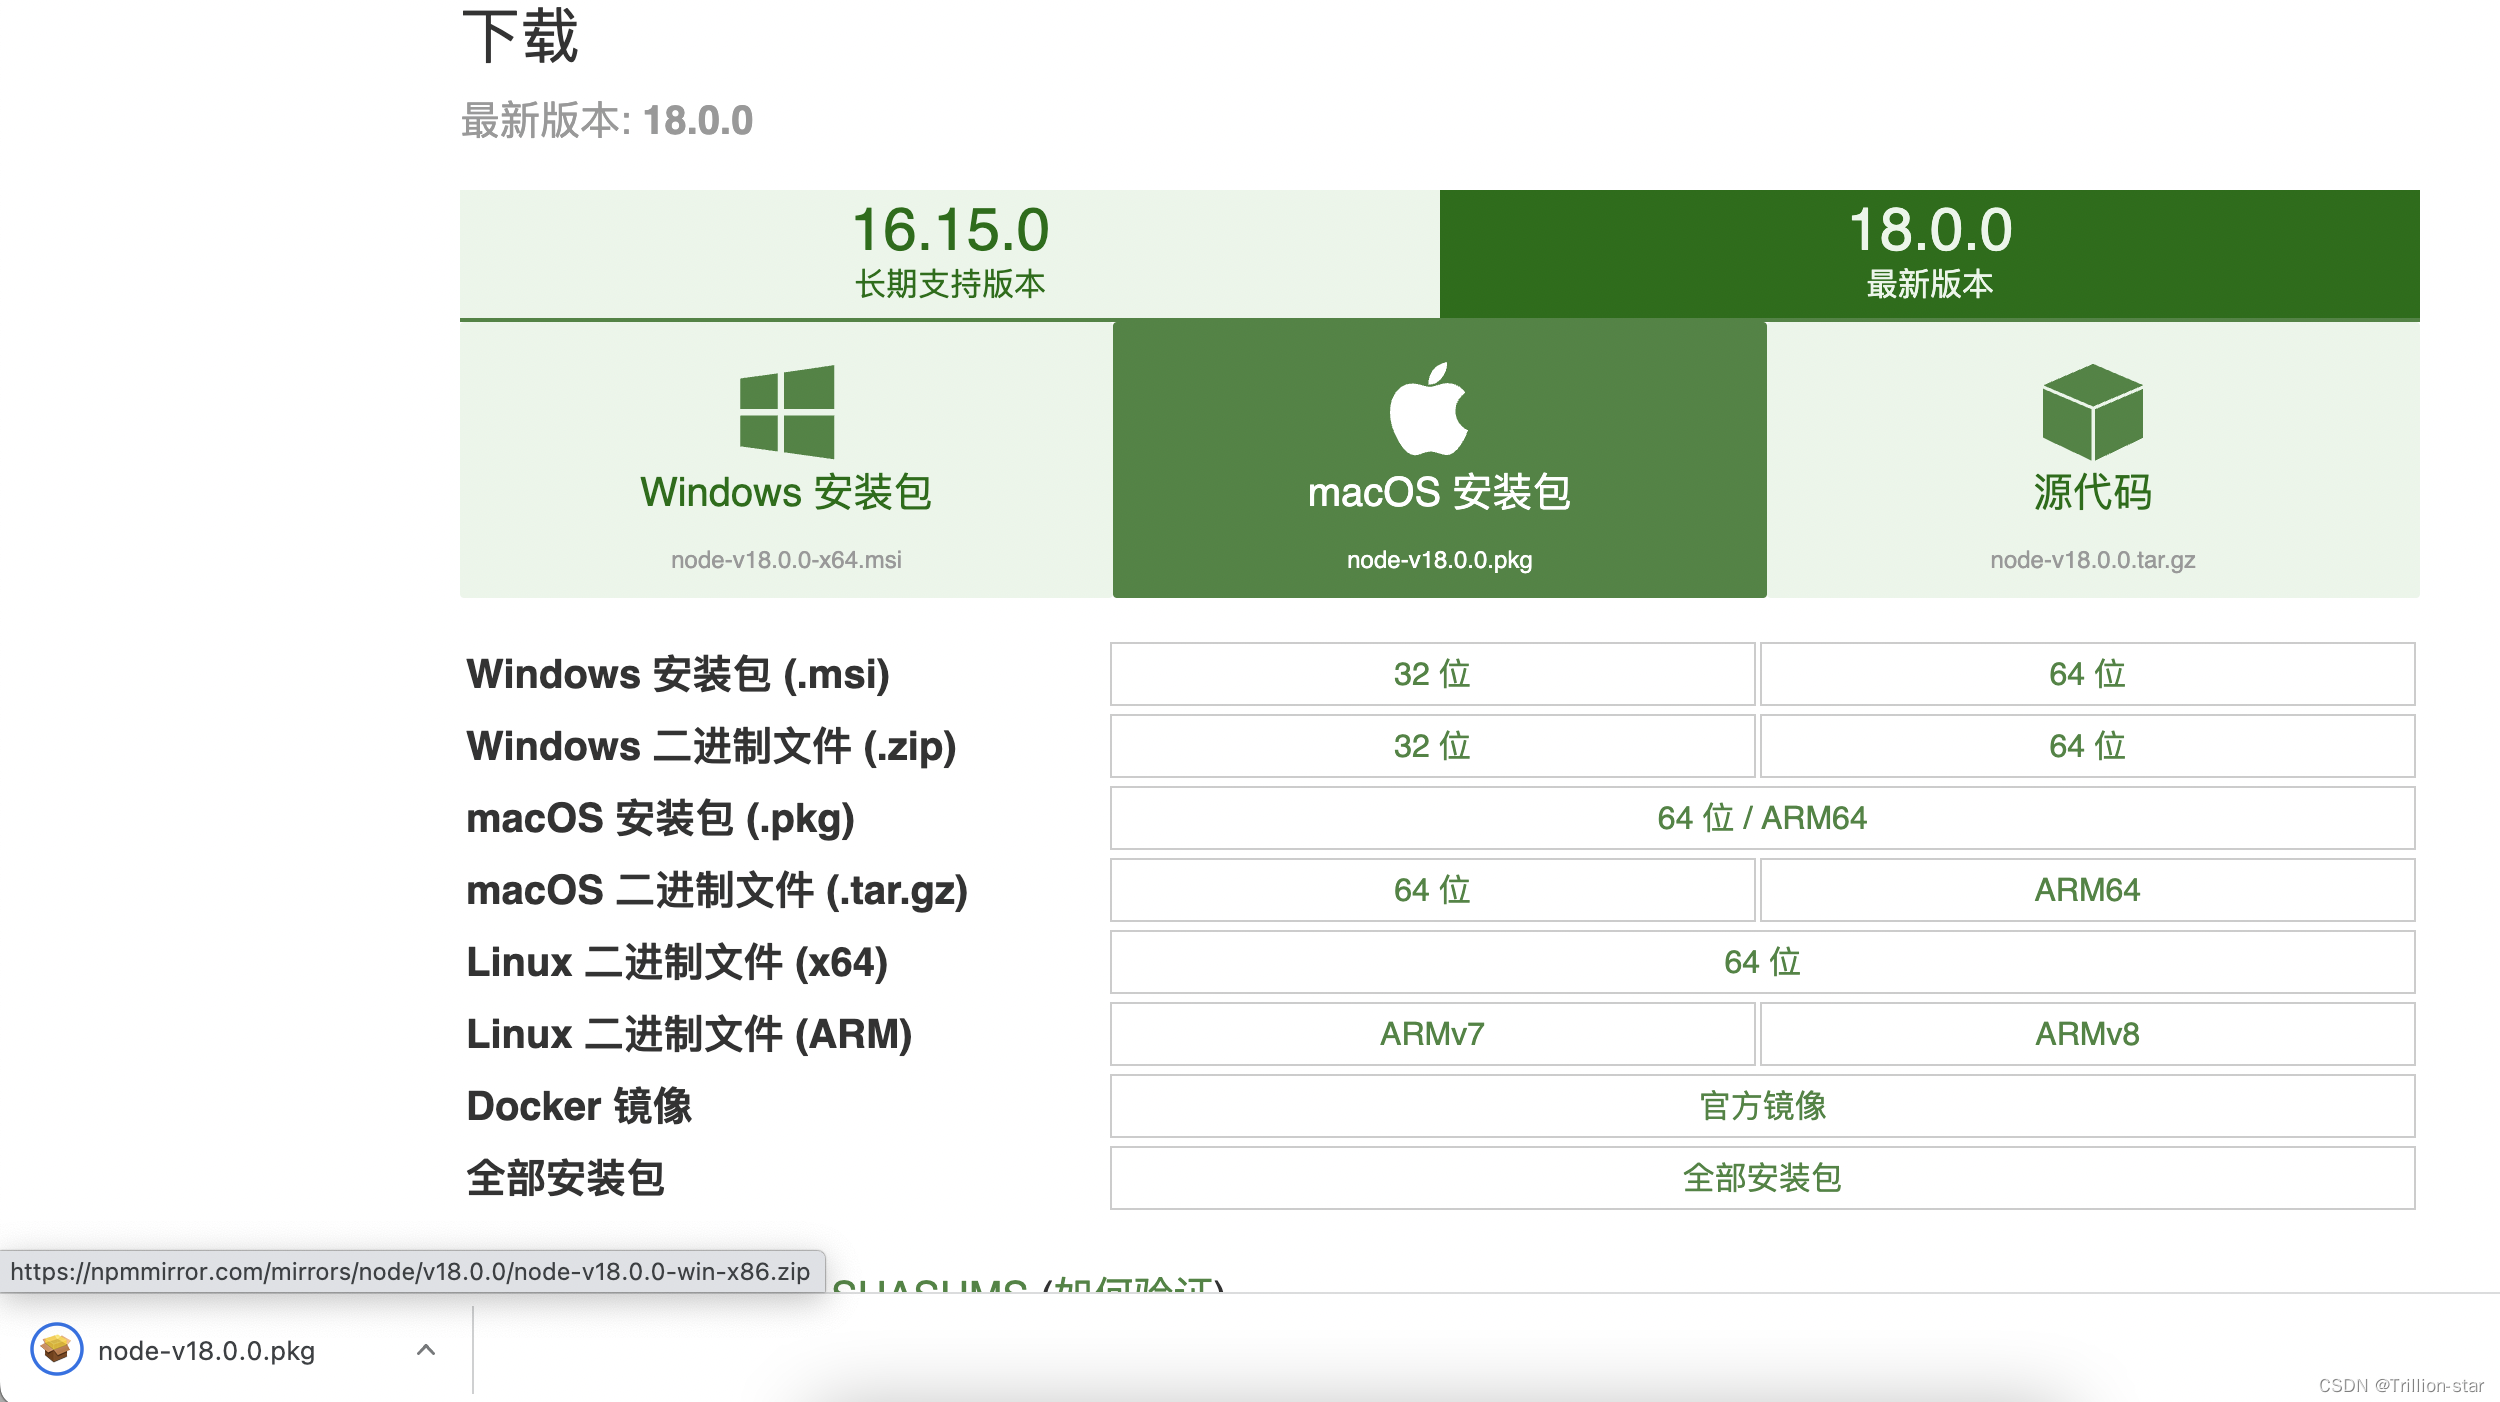Select 32 位 for Windows 二进制文件 (.zip)
2500x1402 pixels.
pyautogui.click(x=1432, y=746)
